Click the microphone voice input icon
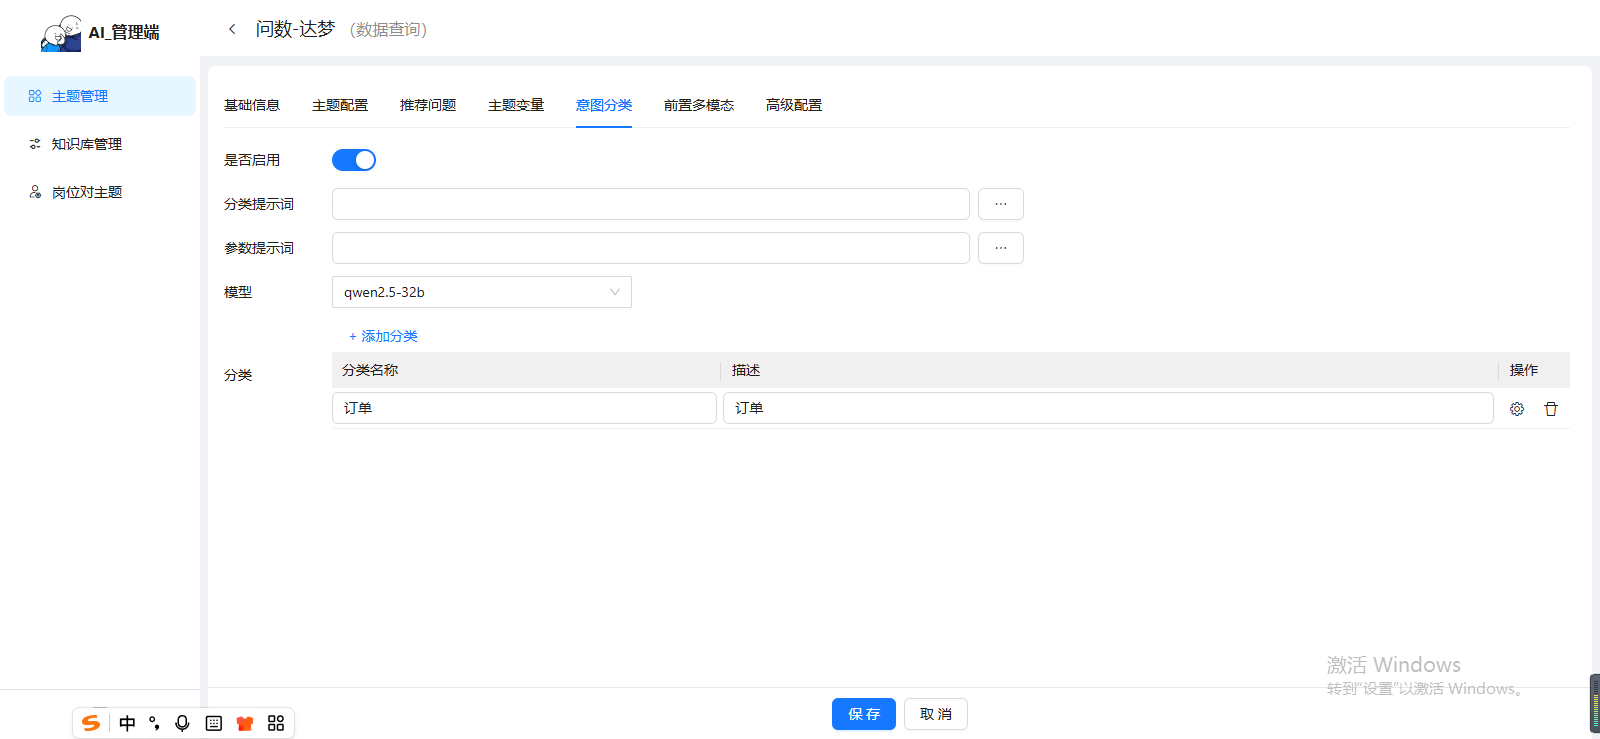The height and width of the screenshot is (739, 1600). (x=182, y=723)
